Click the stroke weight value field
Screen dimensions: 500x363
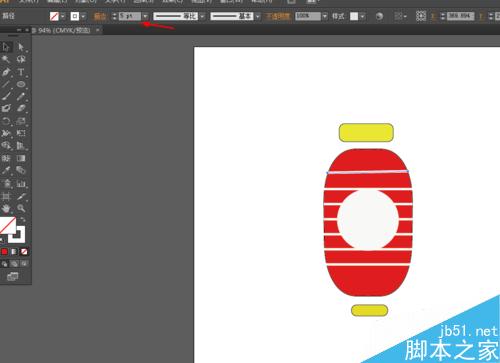(130, 16)
